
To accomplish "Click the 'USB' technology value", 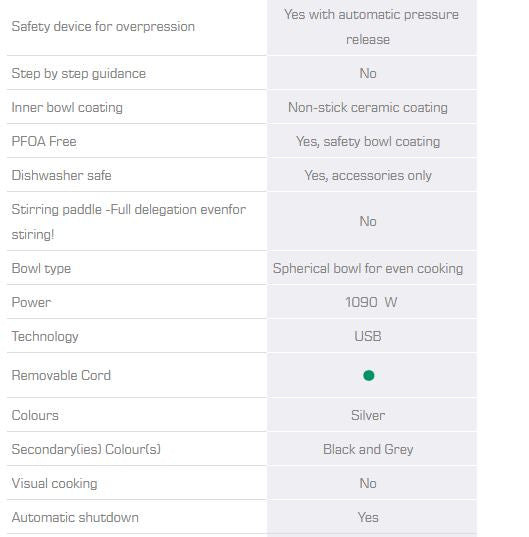I will 368,336.
